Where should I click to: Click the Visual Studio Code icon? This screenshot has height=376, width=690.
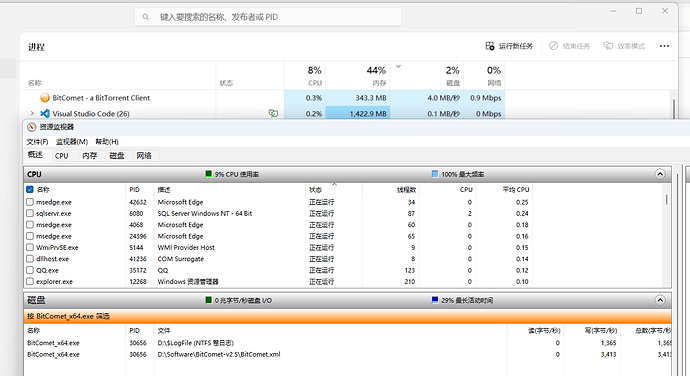coord(45,114)
